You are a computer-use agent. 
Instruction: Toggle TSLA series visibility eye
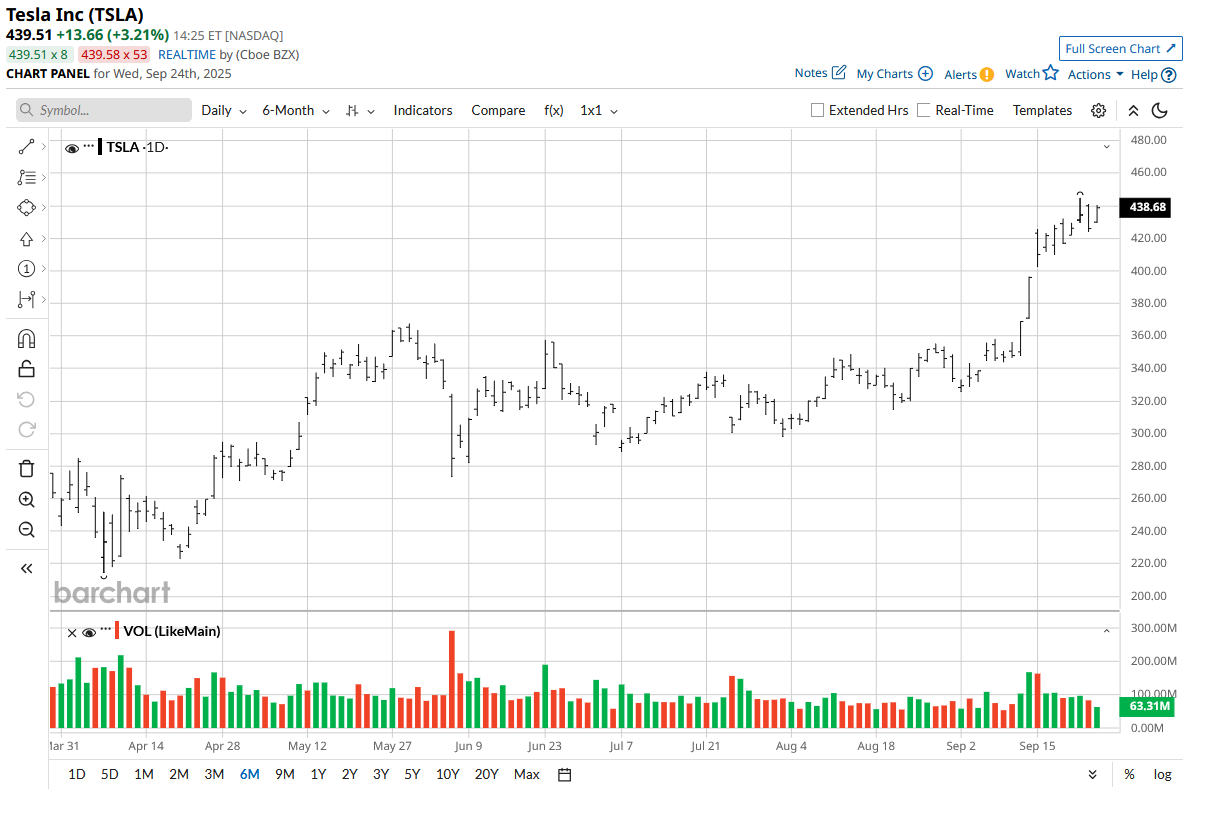pos(72,148)
